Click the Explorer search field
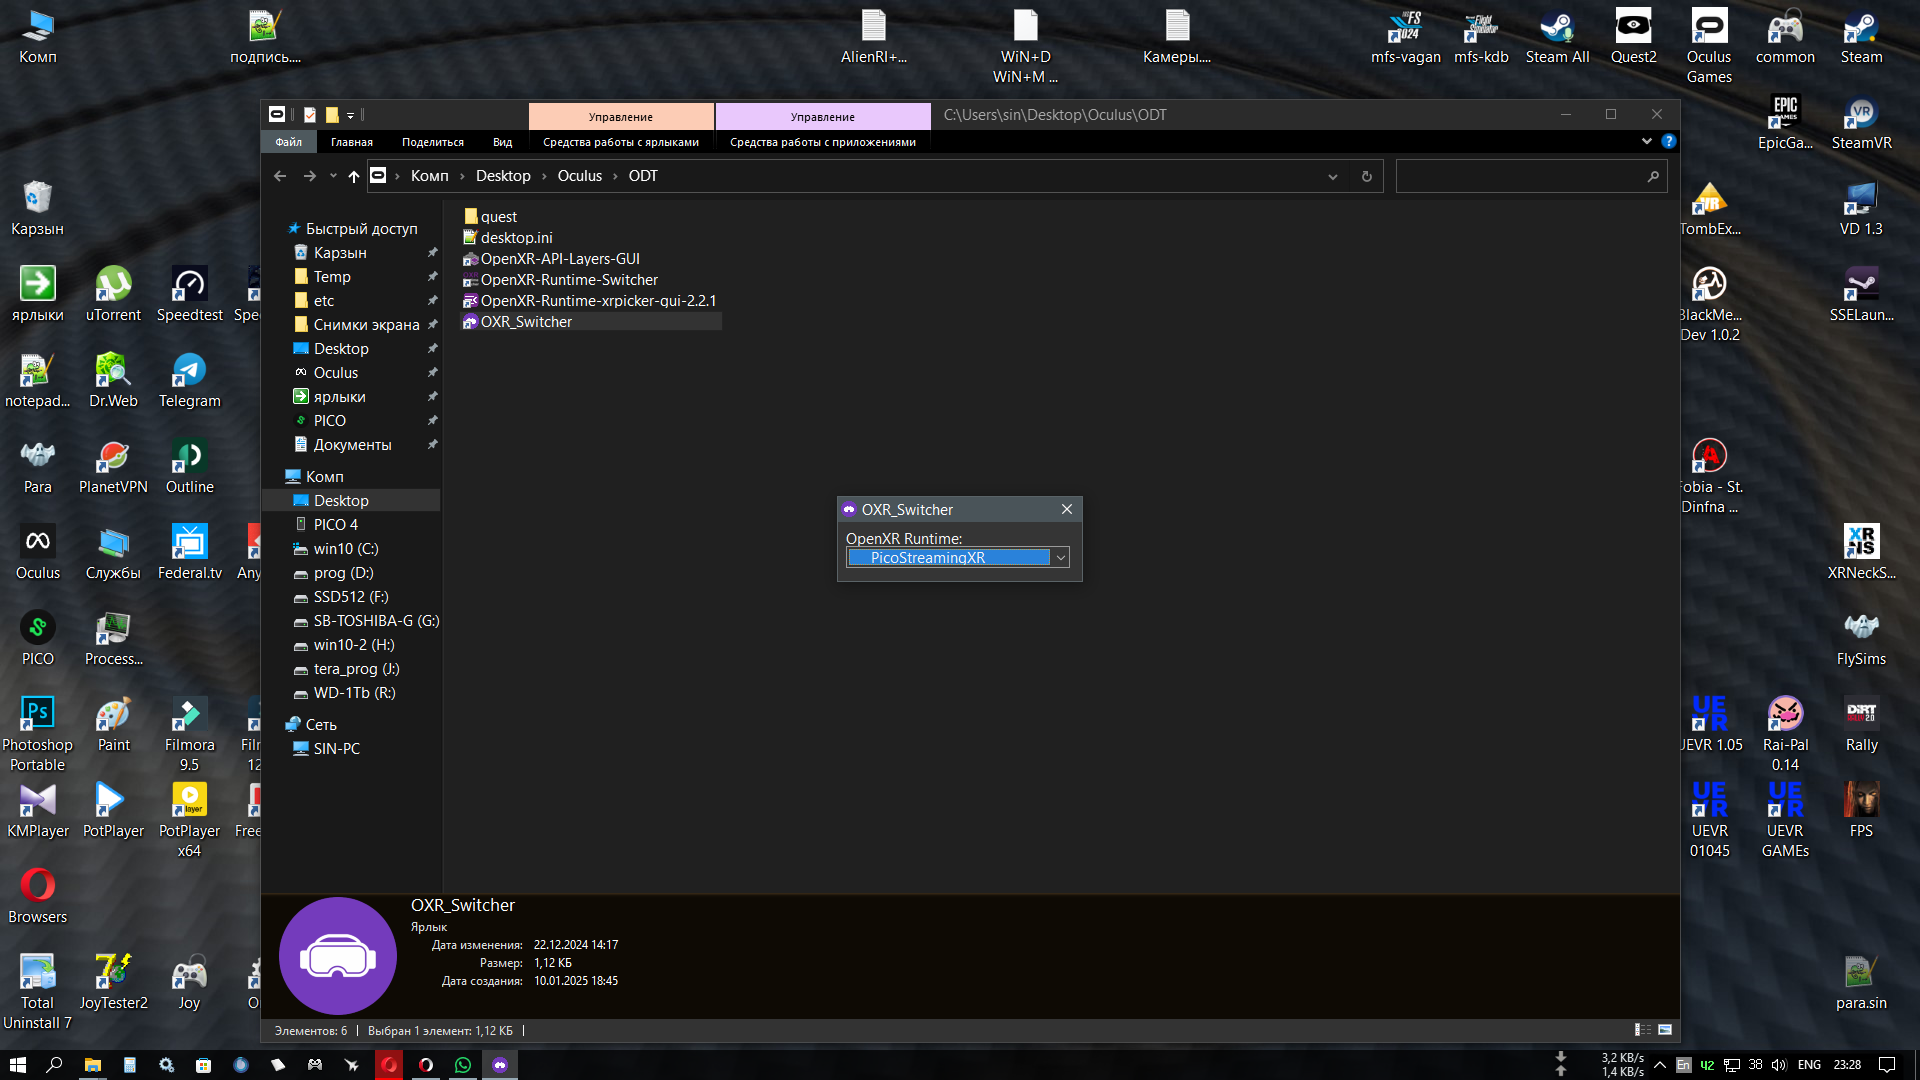 point(1520,177)
